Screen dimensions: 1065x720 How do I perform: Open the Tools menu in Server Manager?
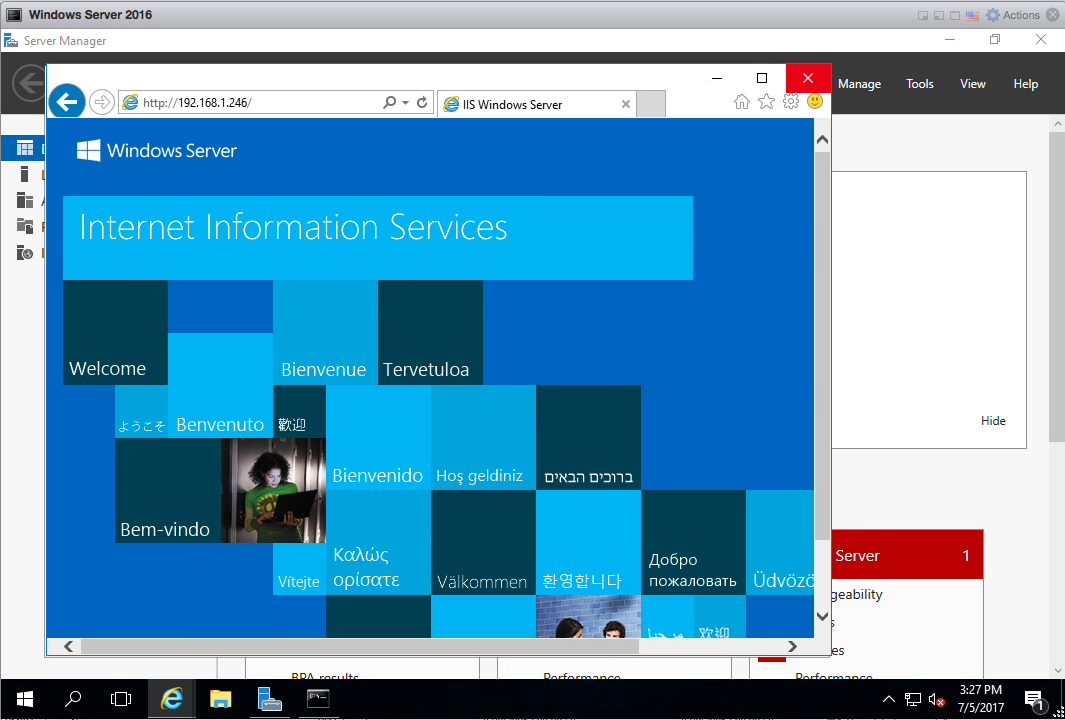click(x=920, y=84)
